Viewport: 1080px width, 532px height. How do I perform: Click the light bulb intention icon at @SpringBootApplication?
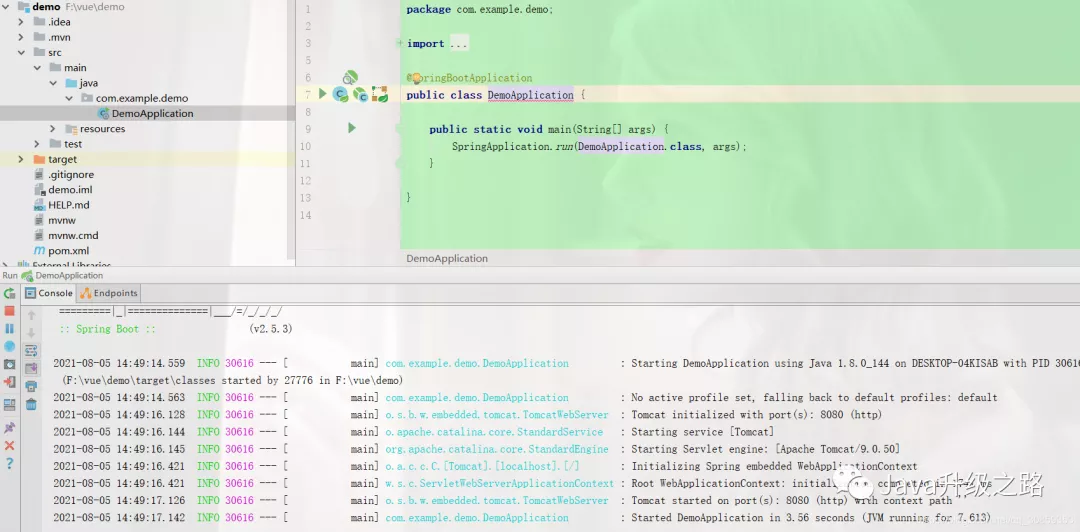[x=416, y=78]
